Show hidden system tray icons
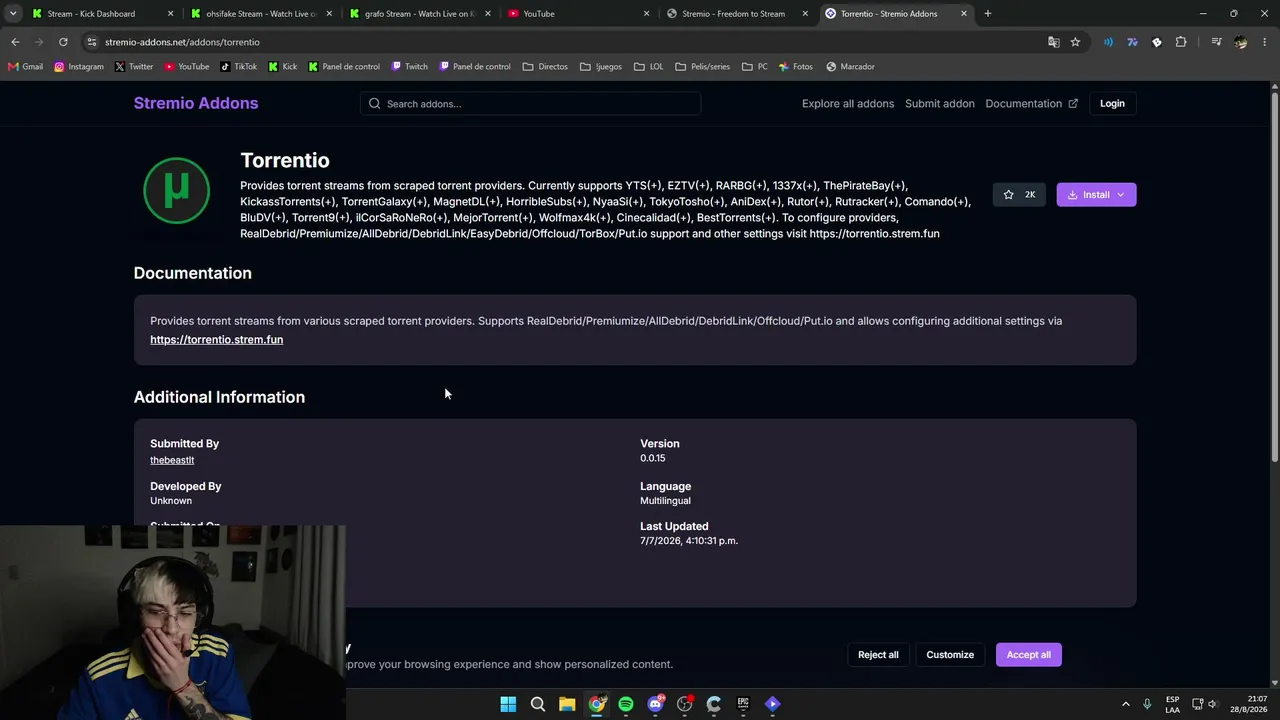The image size is (1280, 720). point(1125,704)
